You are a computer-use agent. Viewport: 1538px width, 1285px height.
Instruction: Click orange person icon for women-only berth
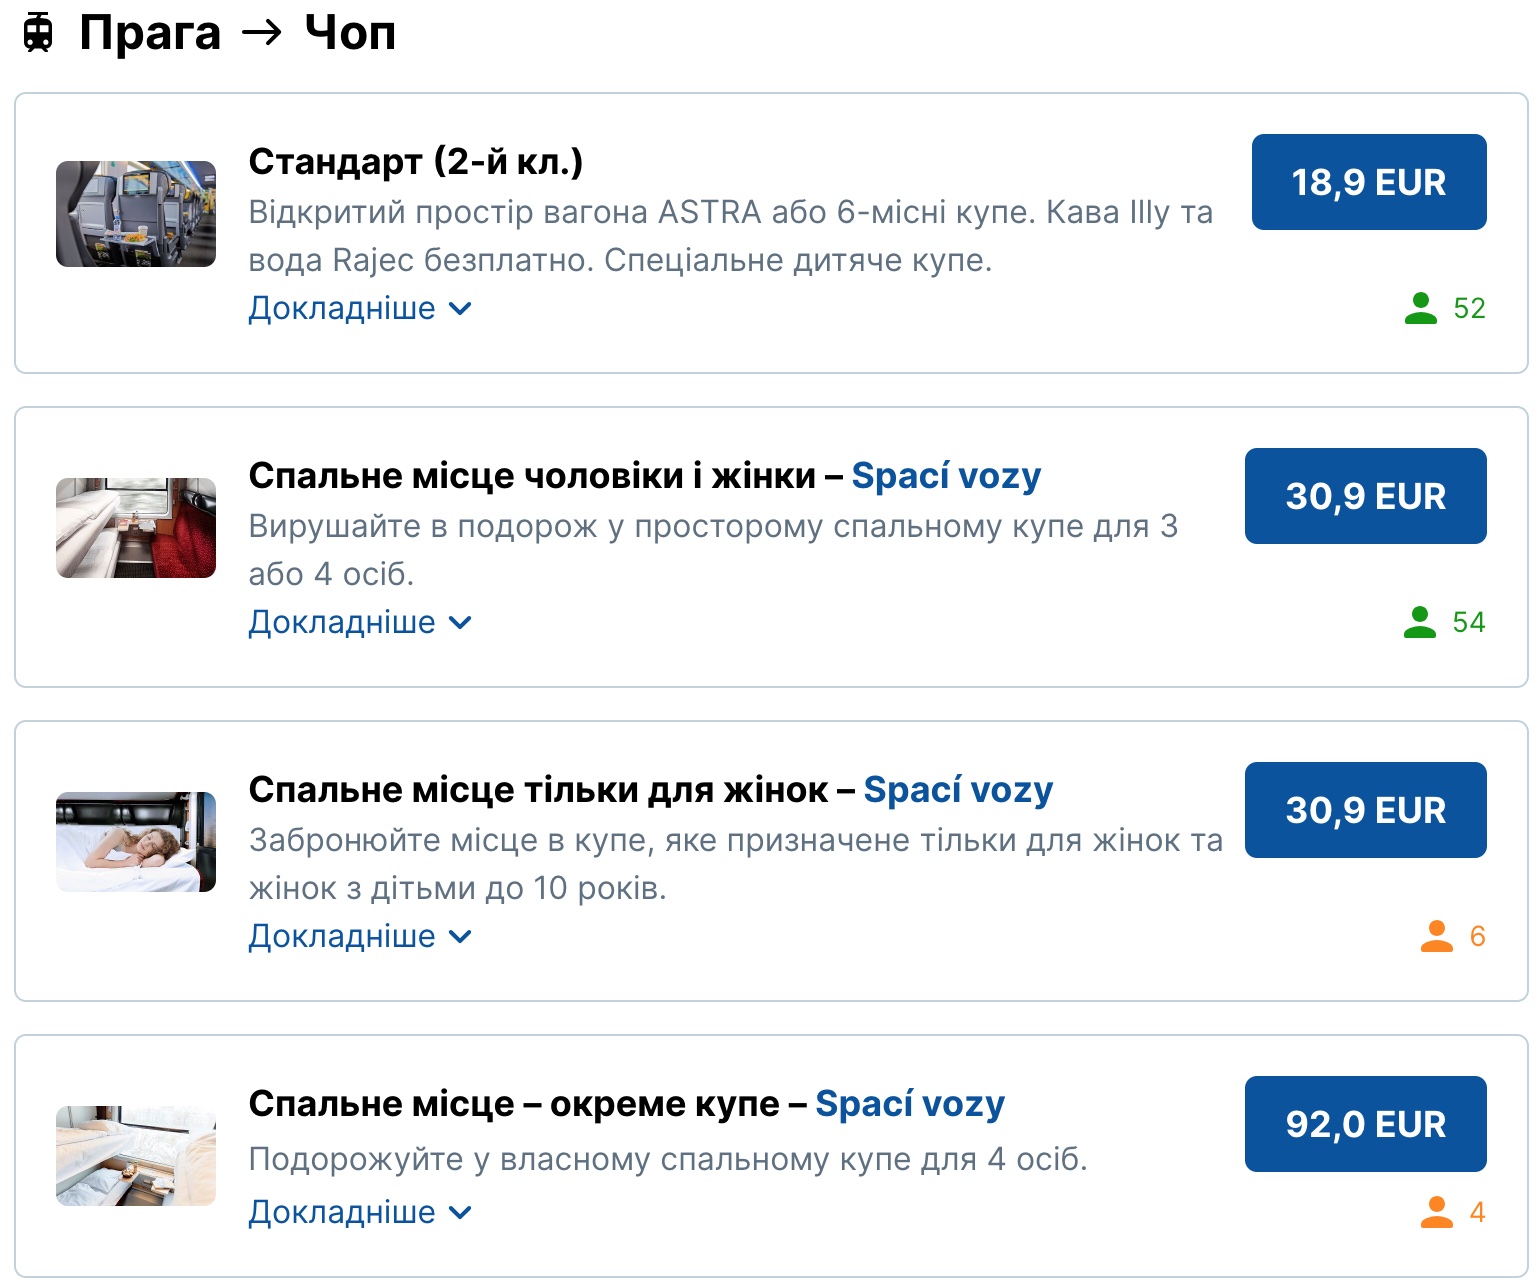point(1436,936)
